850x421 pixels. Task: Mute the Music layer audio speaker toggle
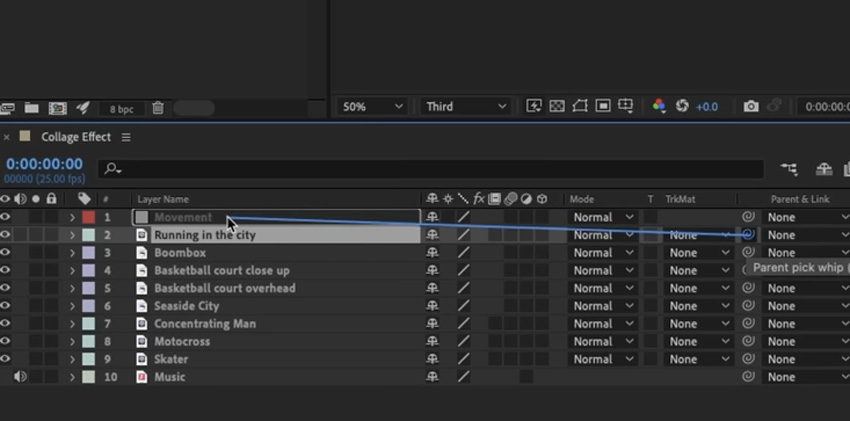tap(20, 377)
